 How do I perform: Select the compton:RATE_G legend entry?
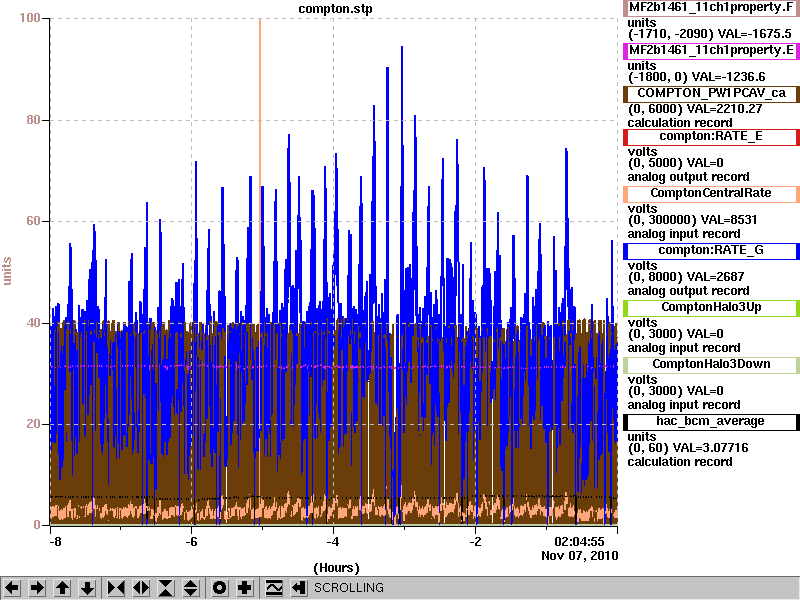point(711,251)
